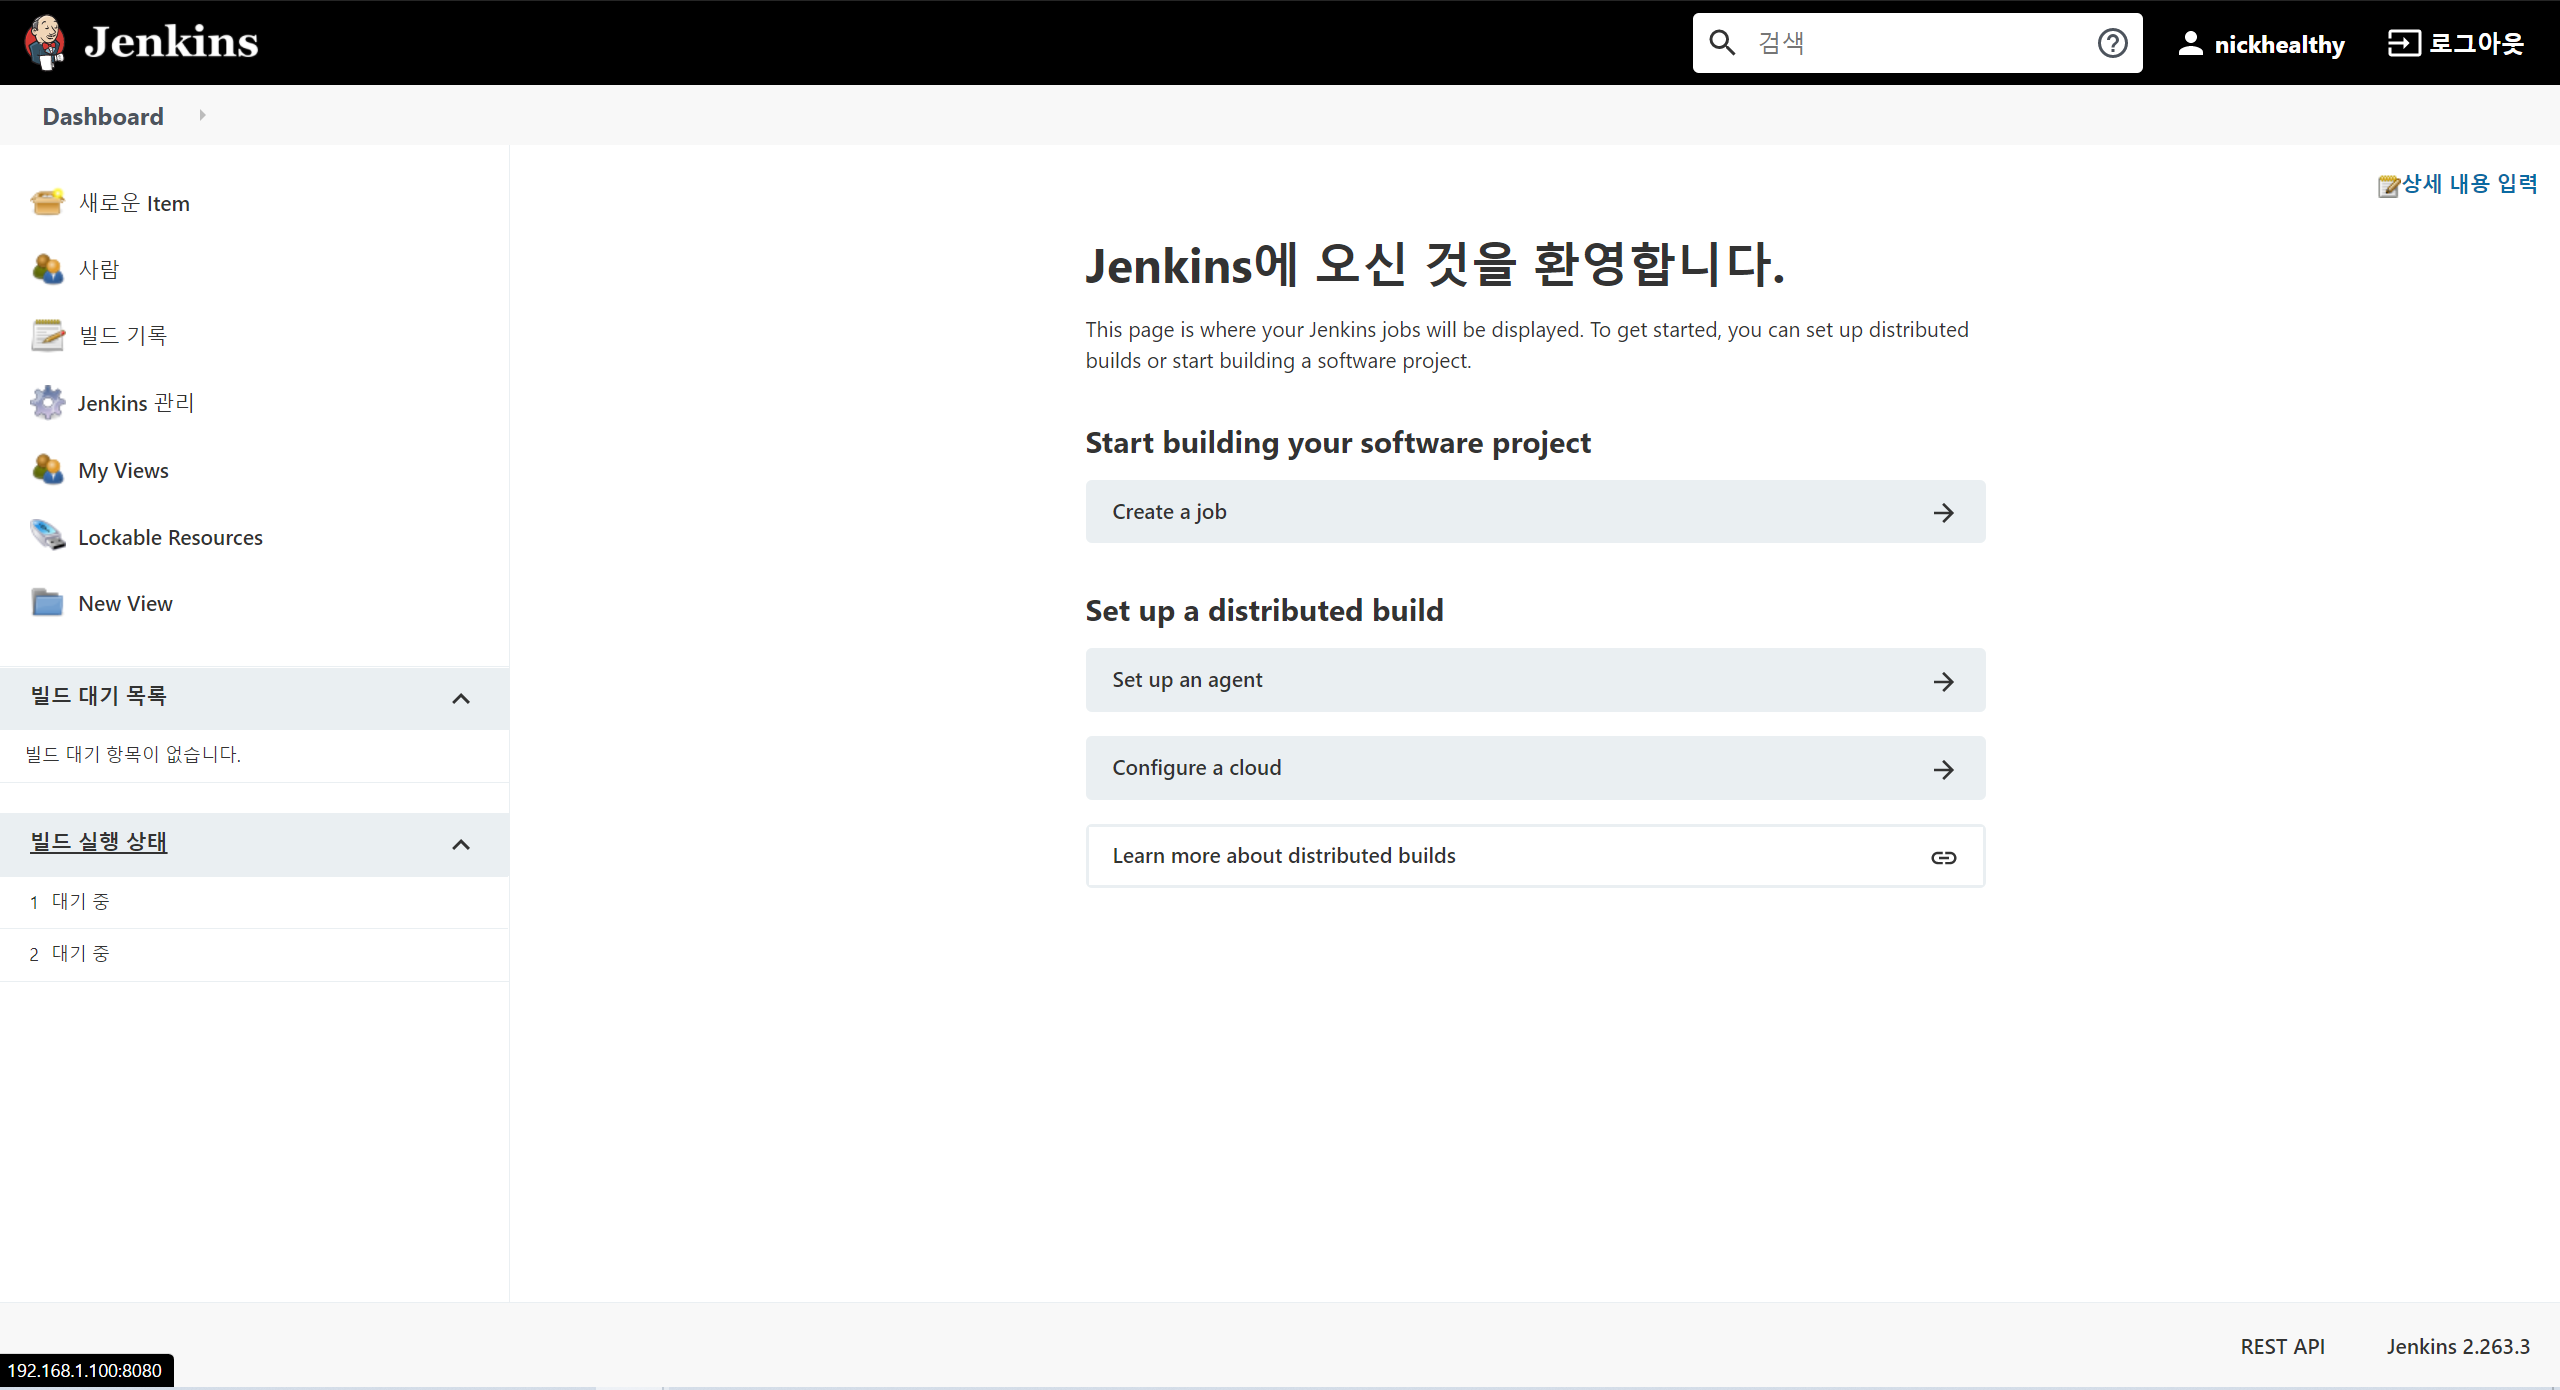
Task: Click arrow icon on Create a job
Action: pyautogui.click(x=1943, y=513)
